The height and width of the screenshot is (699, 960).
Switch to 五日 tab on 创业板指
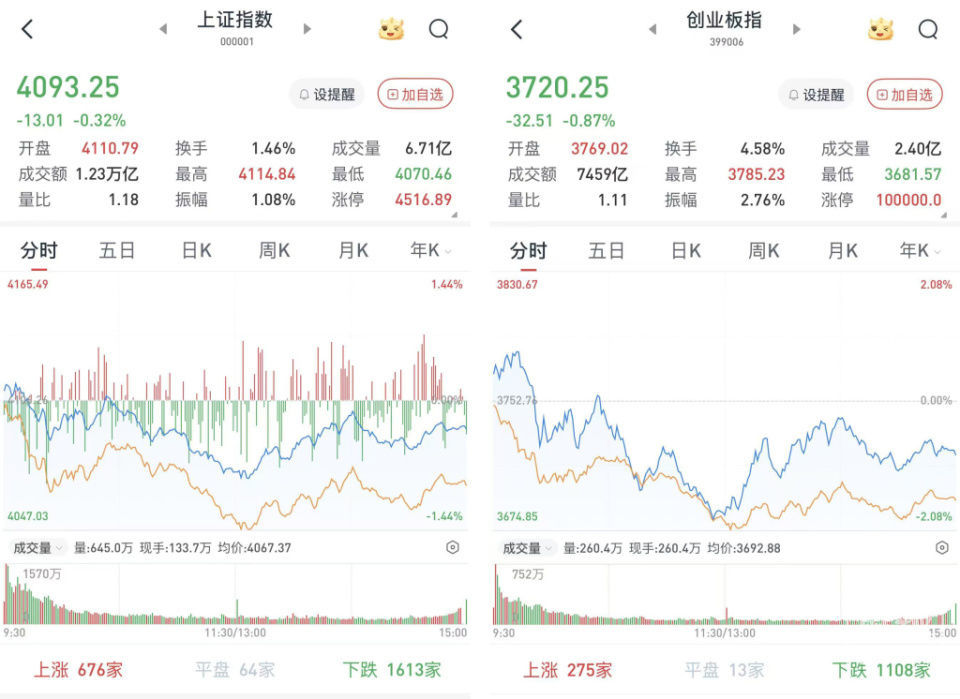pos(606,250)
